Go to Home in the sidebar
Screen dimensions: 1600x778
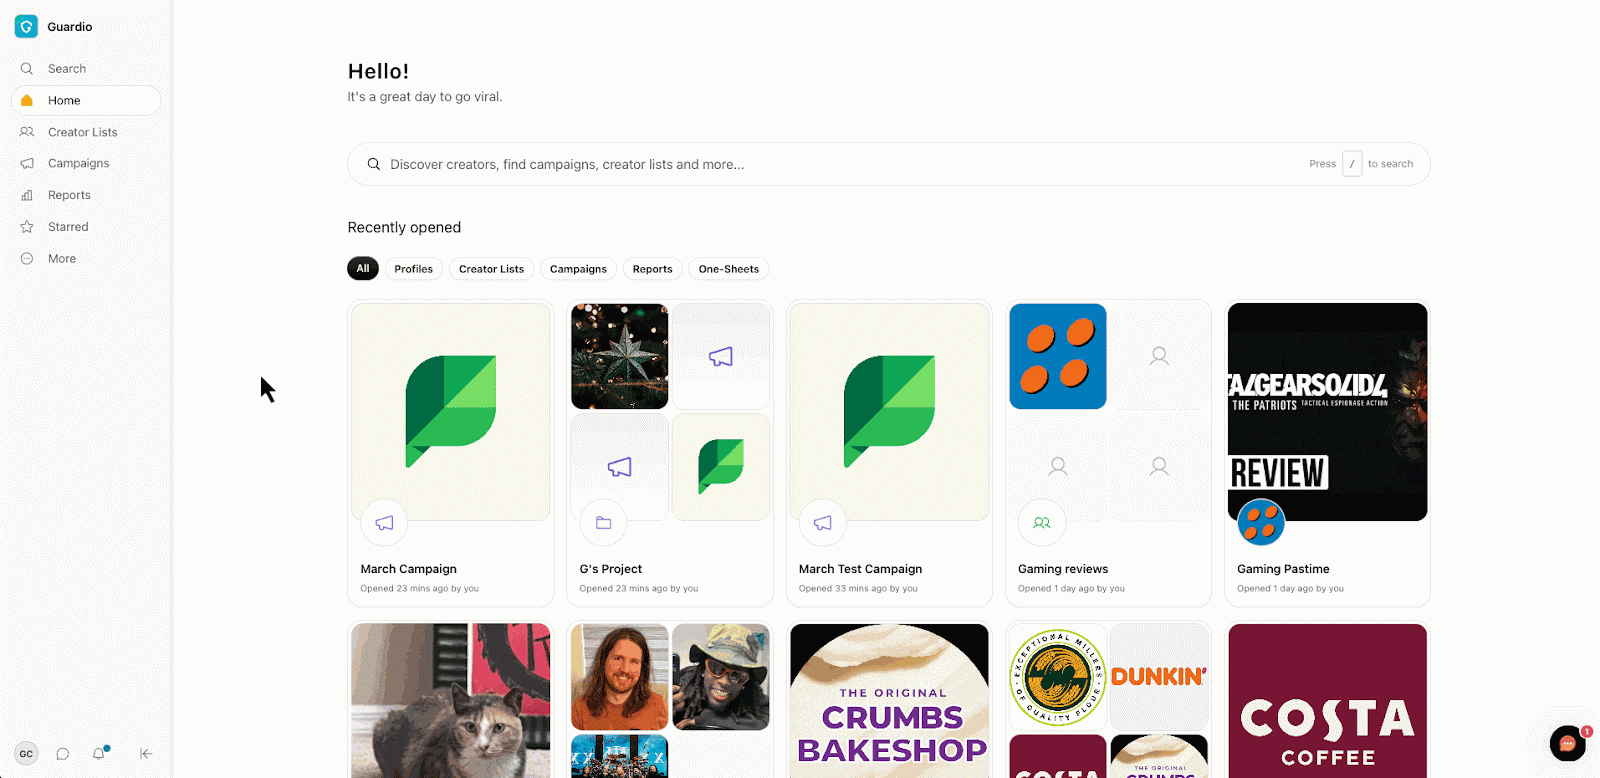click(x=86, y=100)
